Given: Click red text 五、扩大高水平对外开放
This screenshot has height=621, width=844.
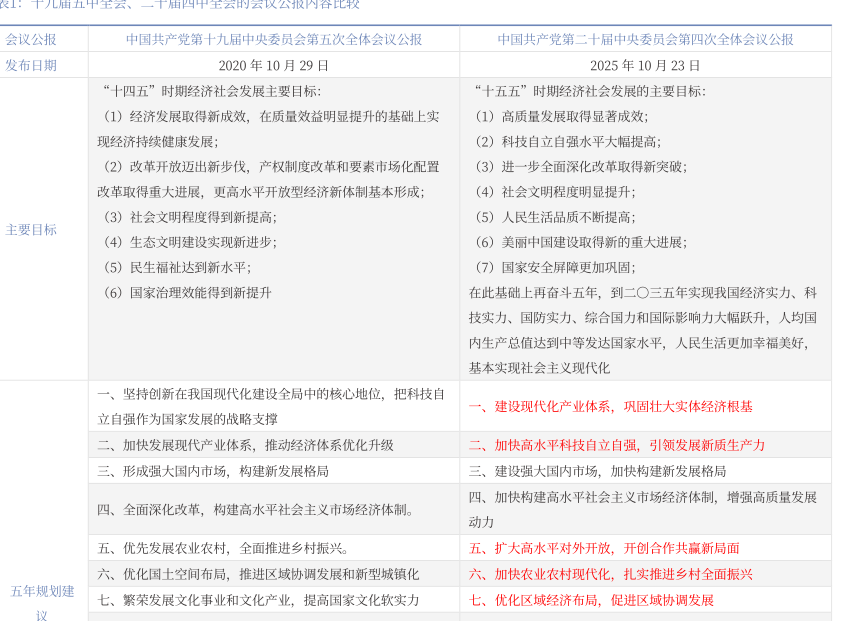Looking at the screenshot, I should point(604,548).
